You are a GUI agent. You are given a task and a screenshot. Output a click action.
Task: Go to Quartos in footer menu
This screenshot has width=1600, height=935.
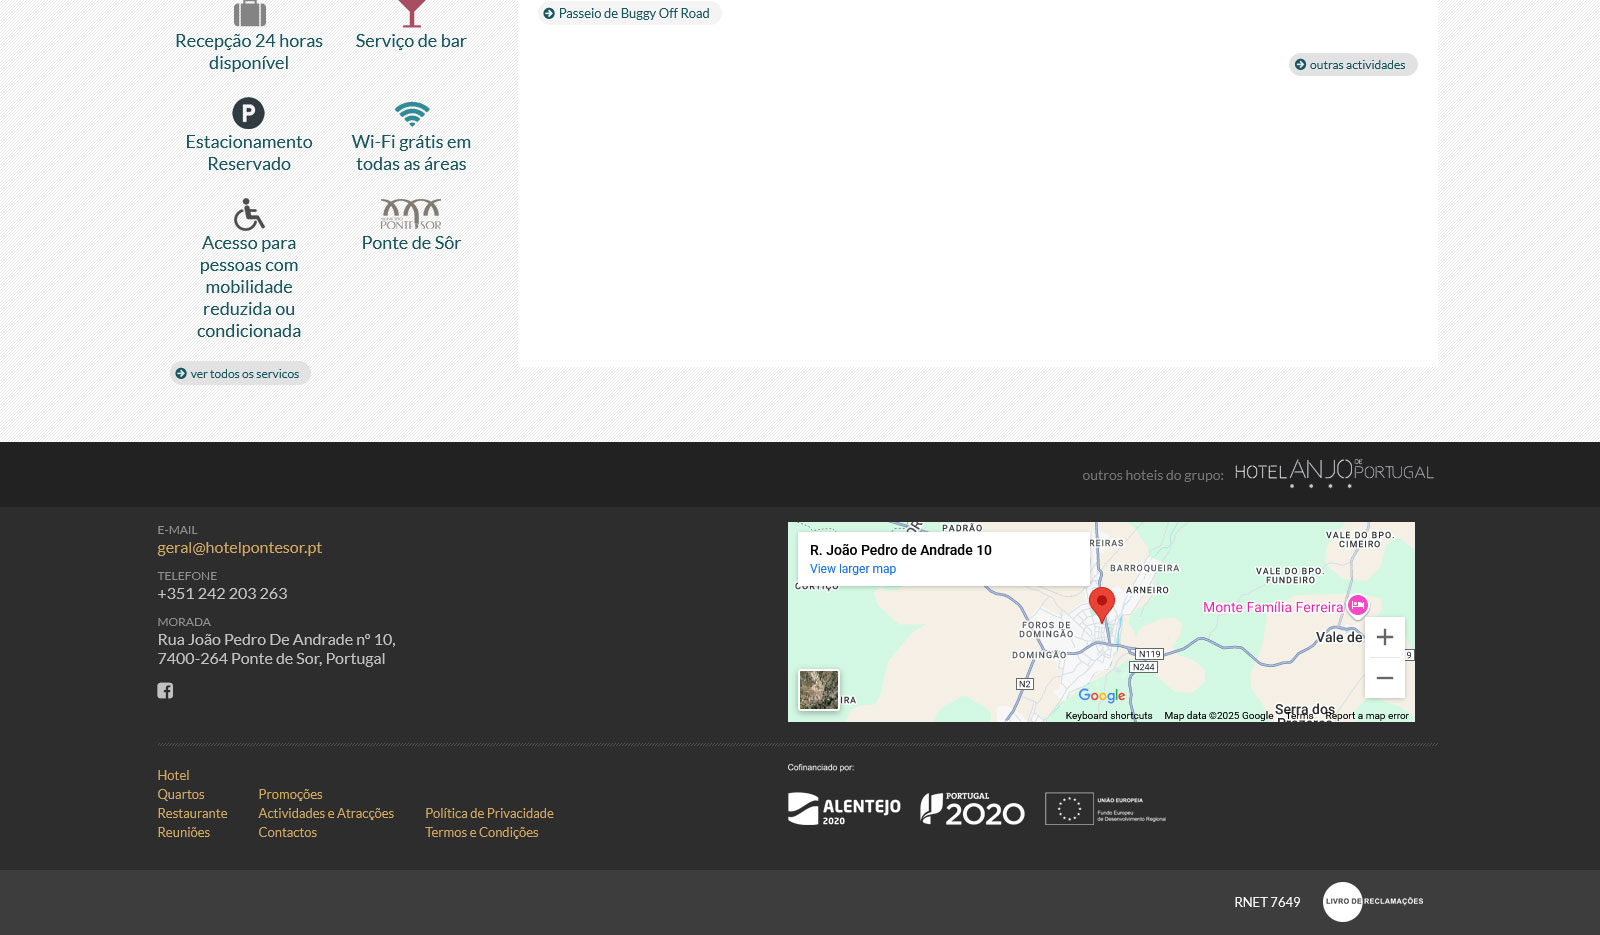(181, 795)
